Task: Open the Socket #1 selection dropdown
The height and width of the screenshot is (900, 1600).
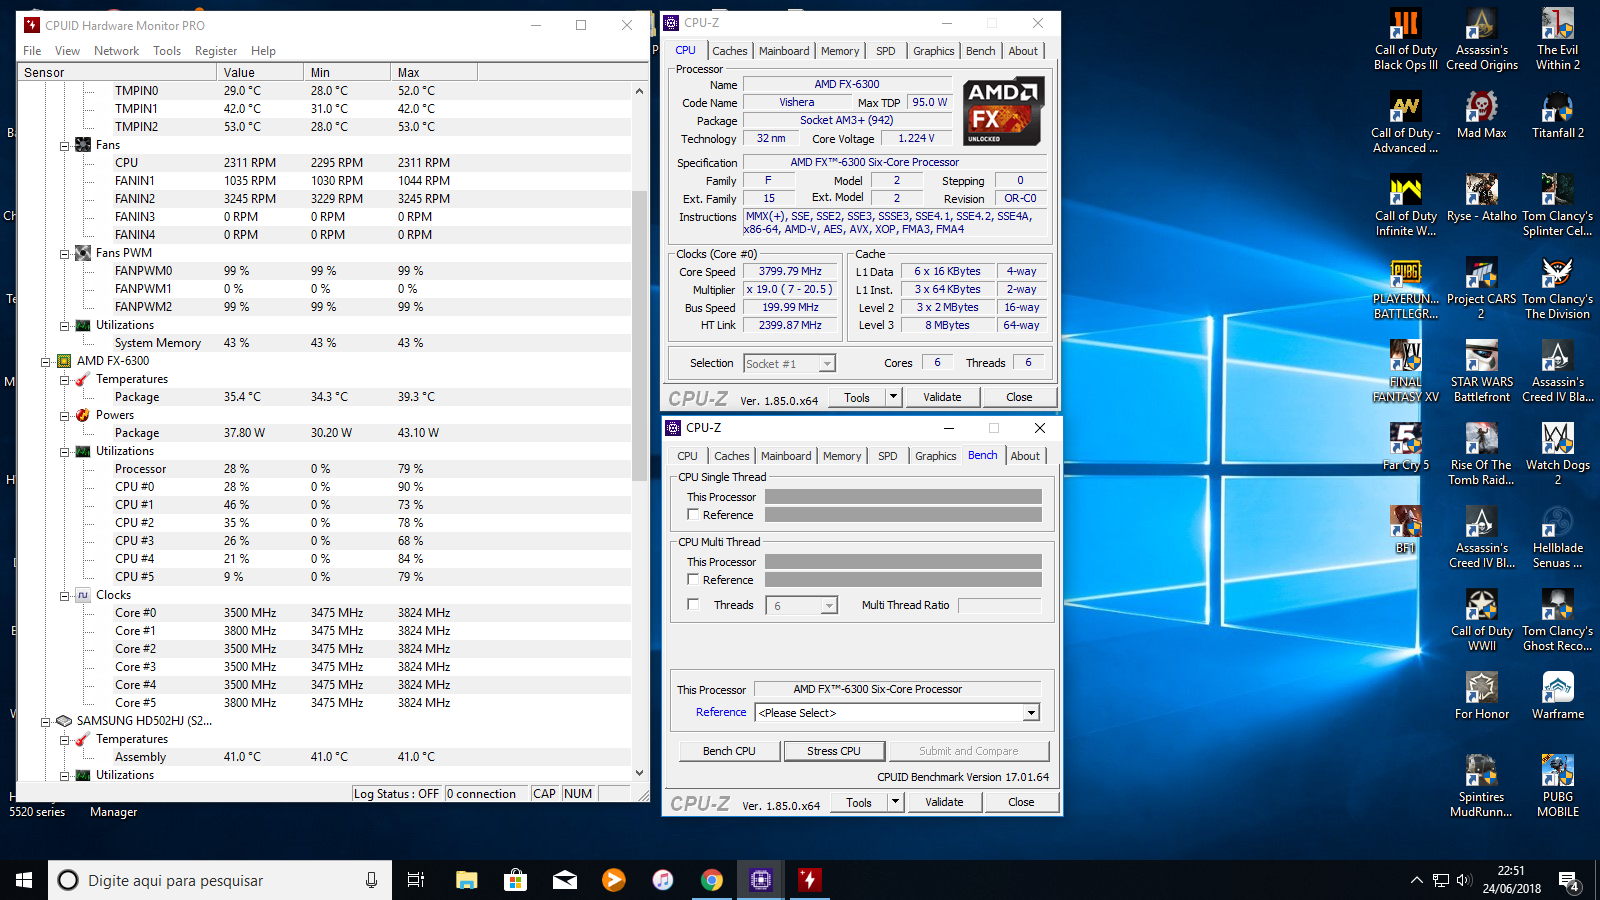Action: [x=827, y=364]
